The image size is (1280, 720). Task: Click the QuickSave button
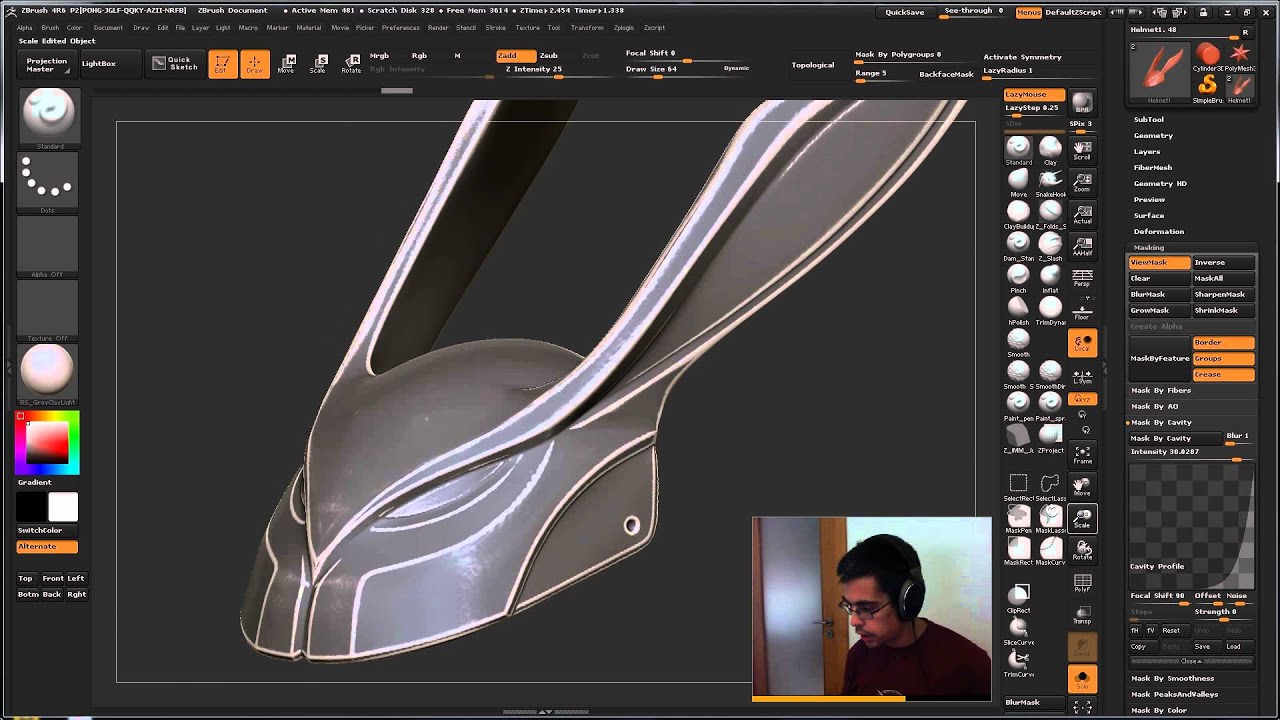point(905,12)
